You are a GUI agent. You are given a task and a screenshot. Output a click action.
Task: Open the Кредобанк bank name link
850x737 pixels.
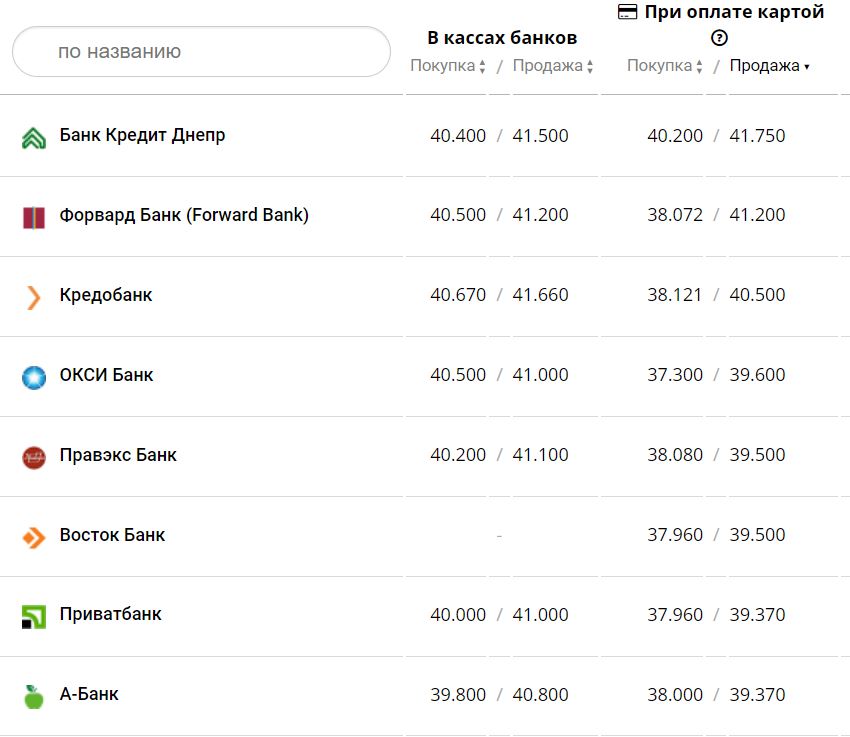click(x=106, y=295)
